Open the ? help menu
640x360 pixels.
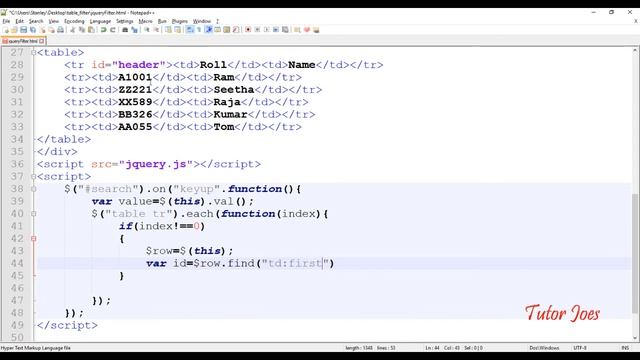pos(218,21)
